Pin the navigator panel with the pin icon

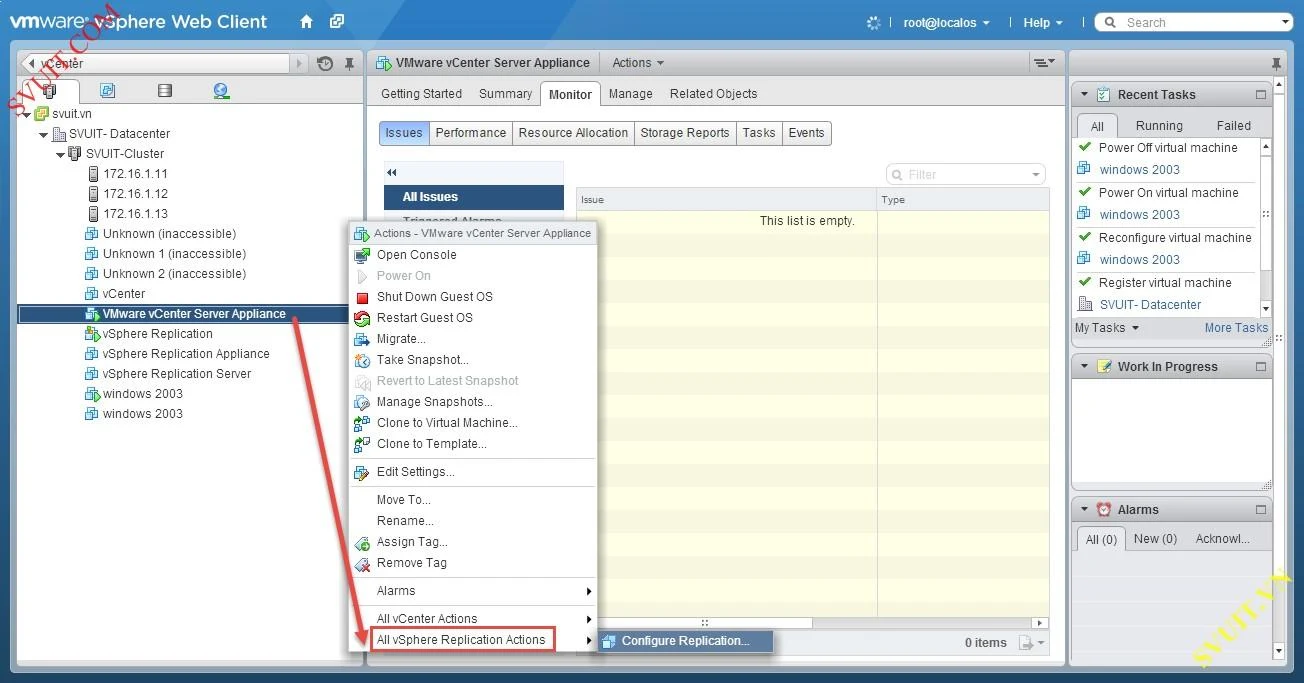click(x=349, y=63)
